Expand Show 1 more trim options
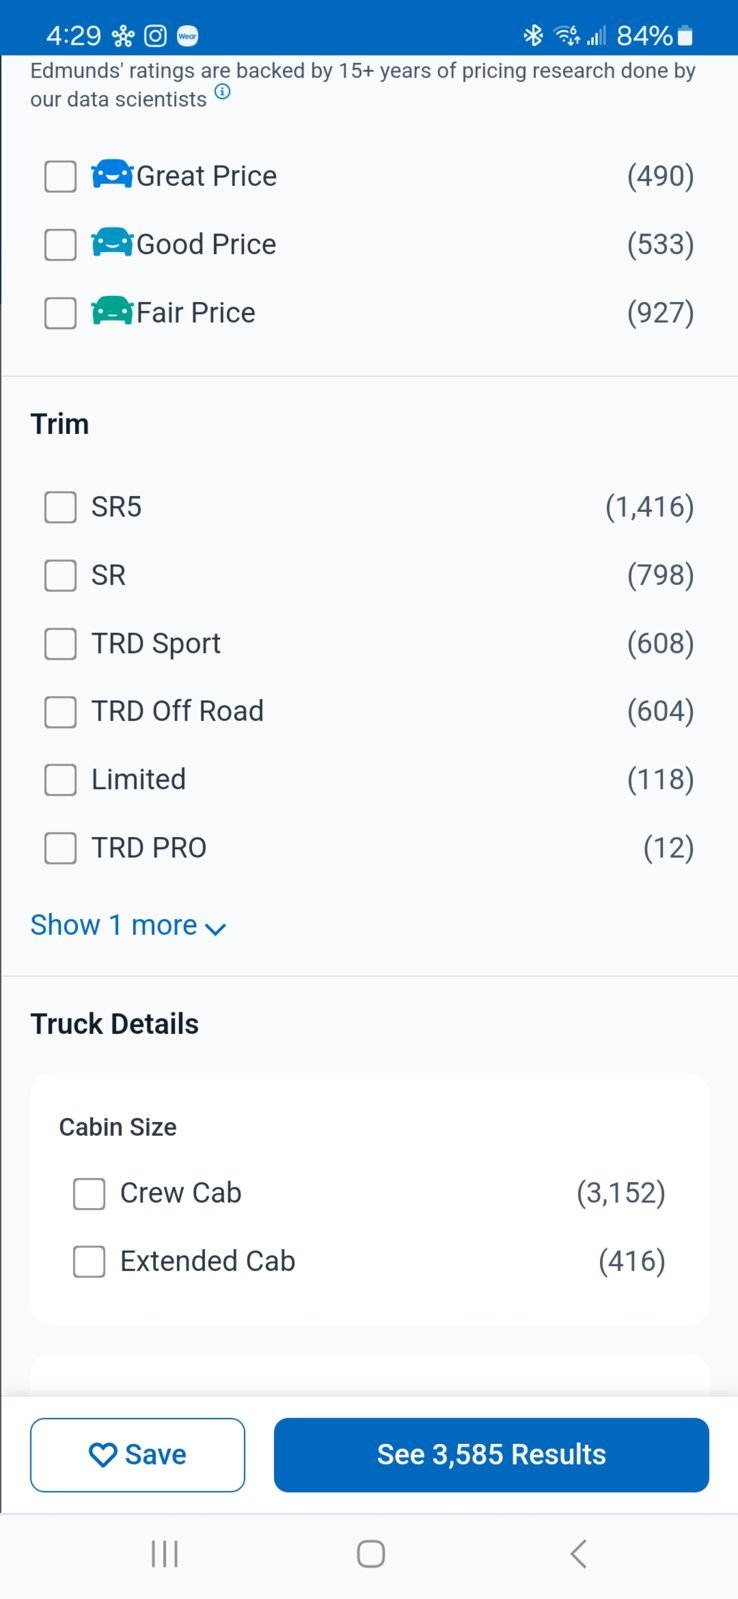738x1599 pixels. [x=128, y=925]
